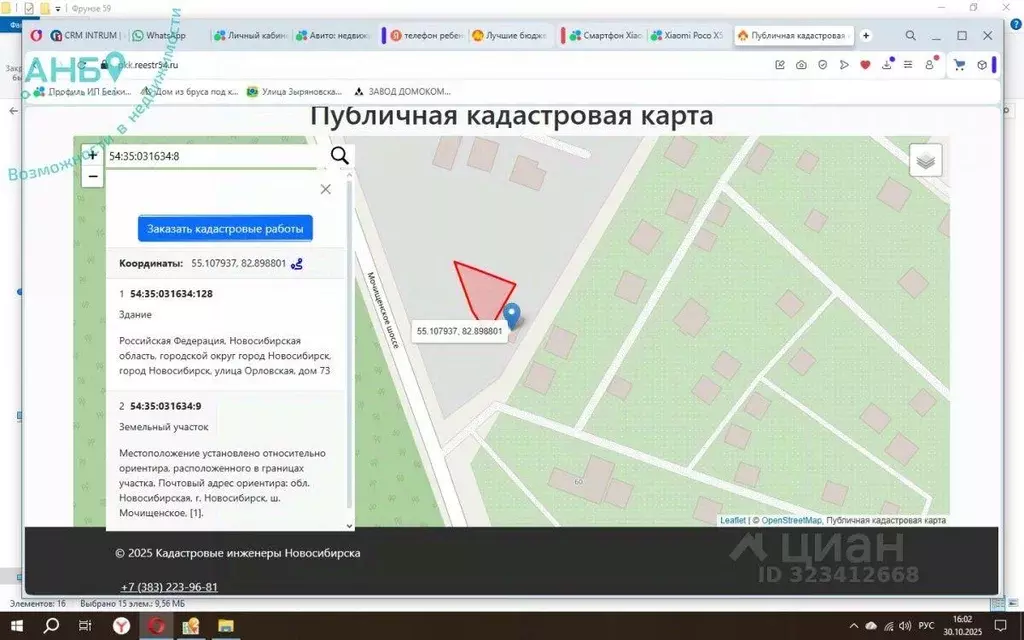Switch to the WhatsApp tab
The width and height of the screenshot is (1024, 640).
tap(160, 35)
